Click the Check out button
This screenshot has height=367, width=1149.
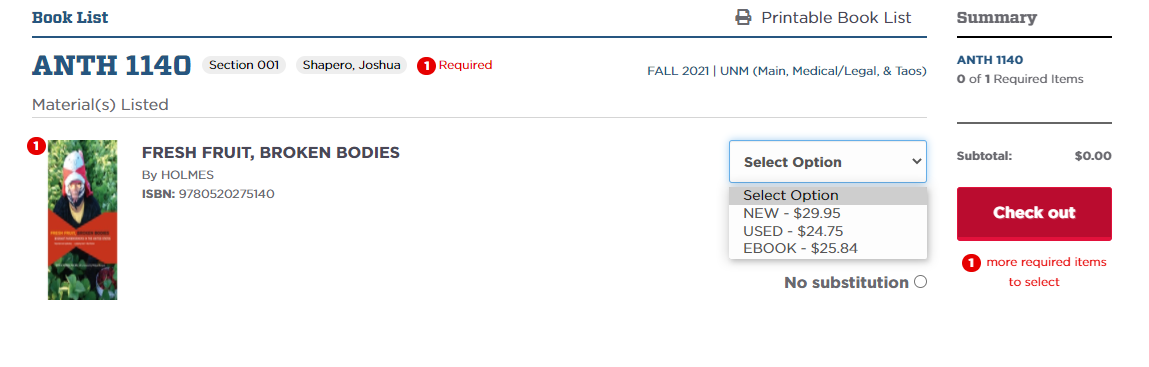pos(1034,213)
